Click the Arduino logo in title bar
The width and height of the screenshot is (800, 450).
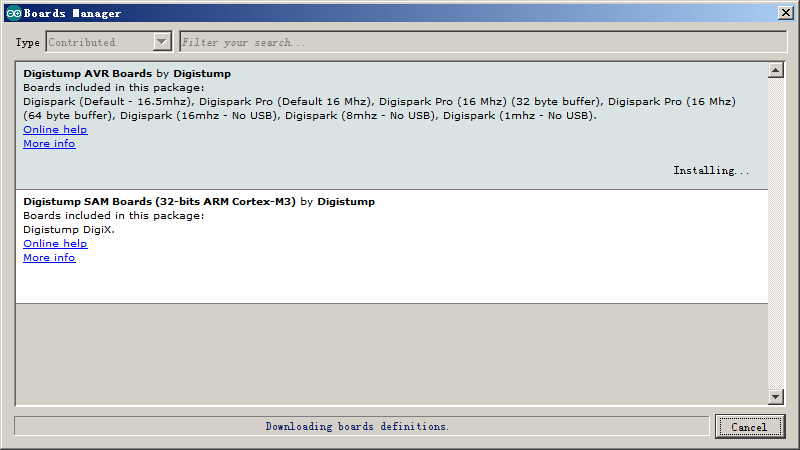pos(14,13)
